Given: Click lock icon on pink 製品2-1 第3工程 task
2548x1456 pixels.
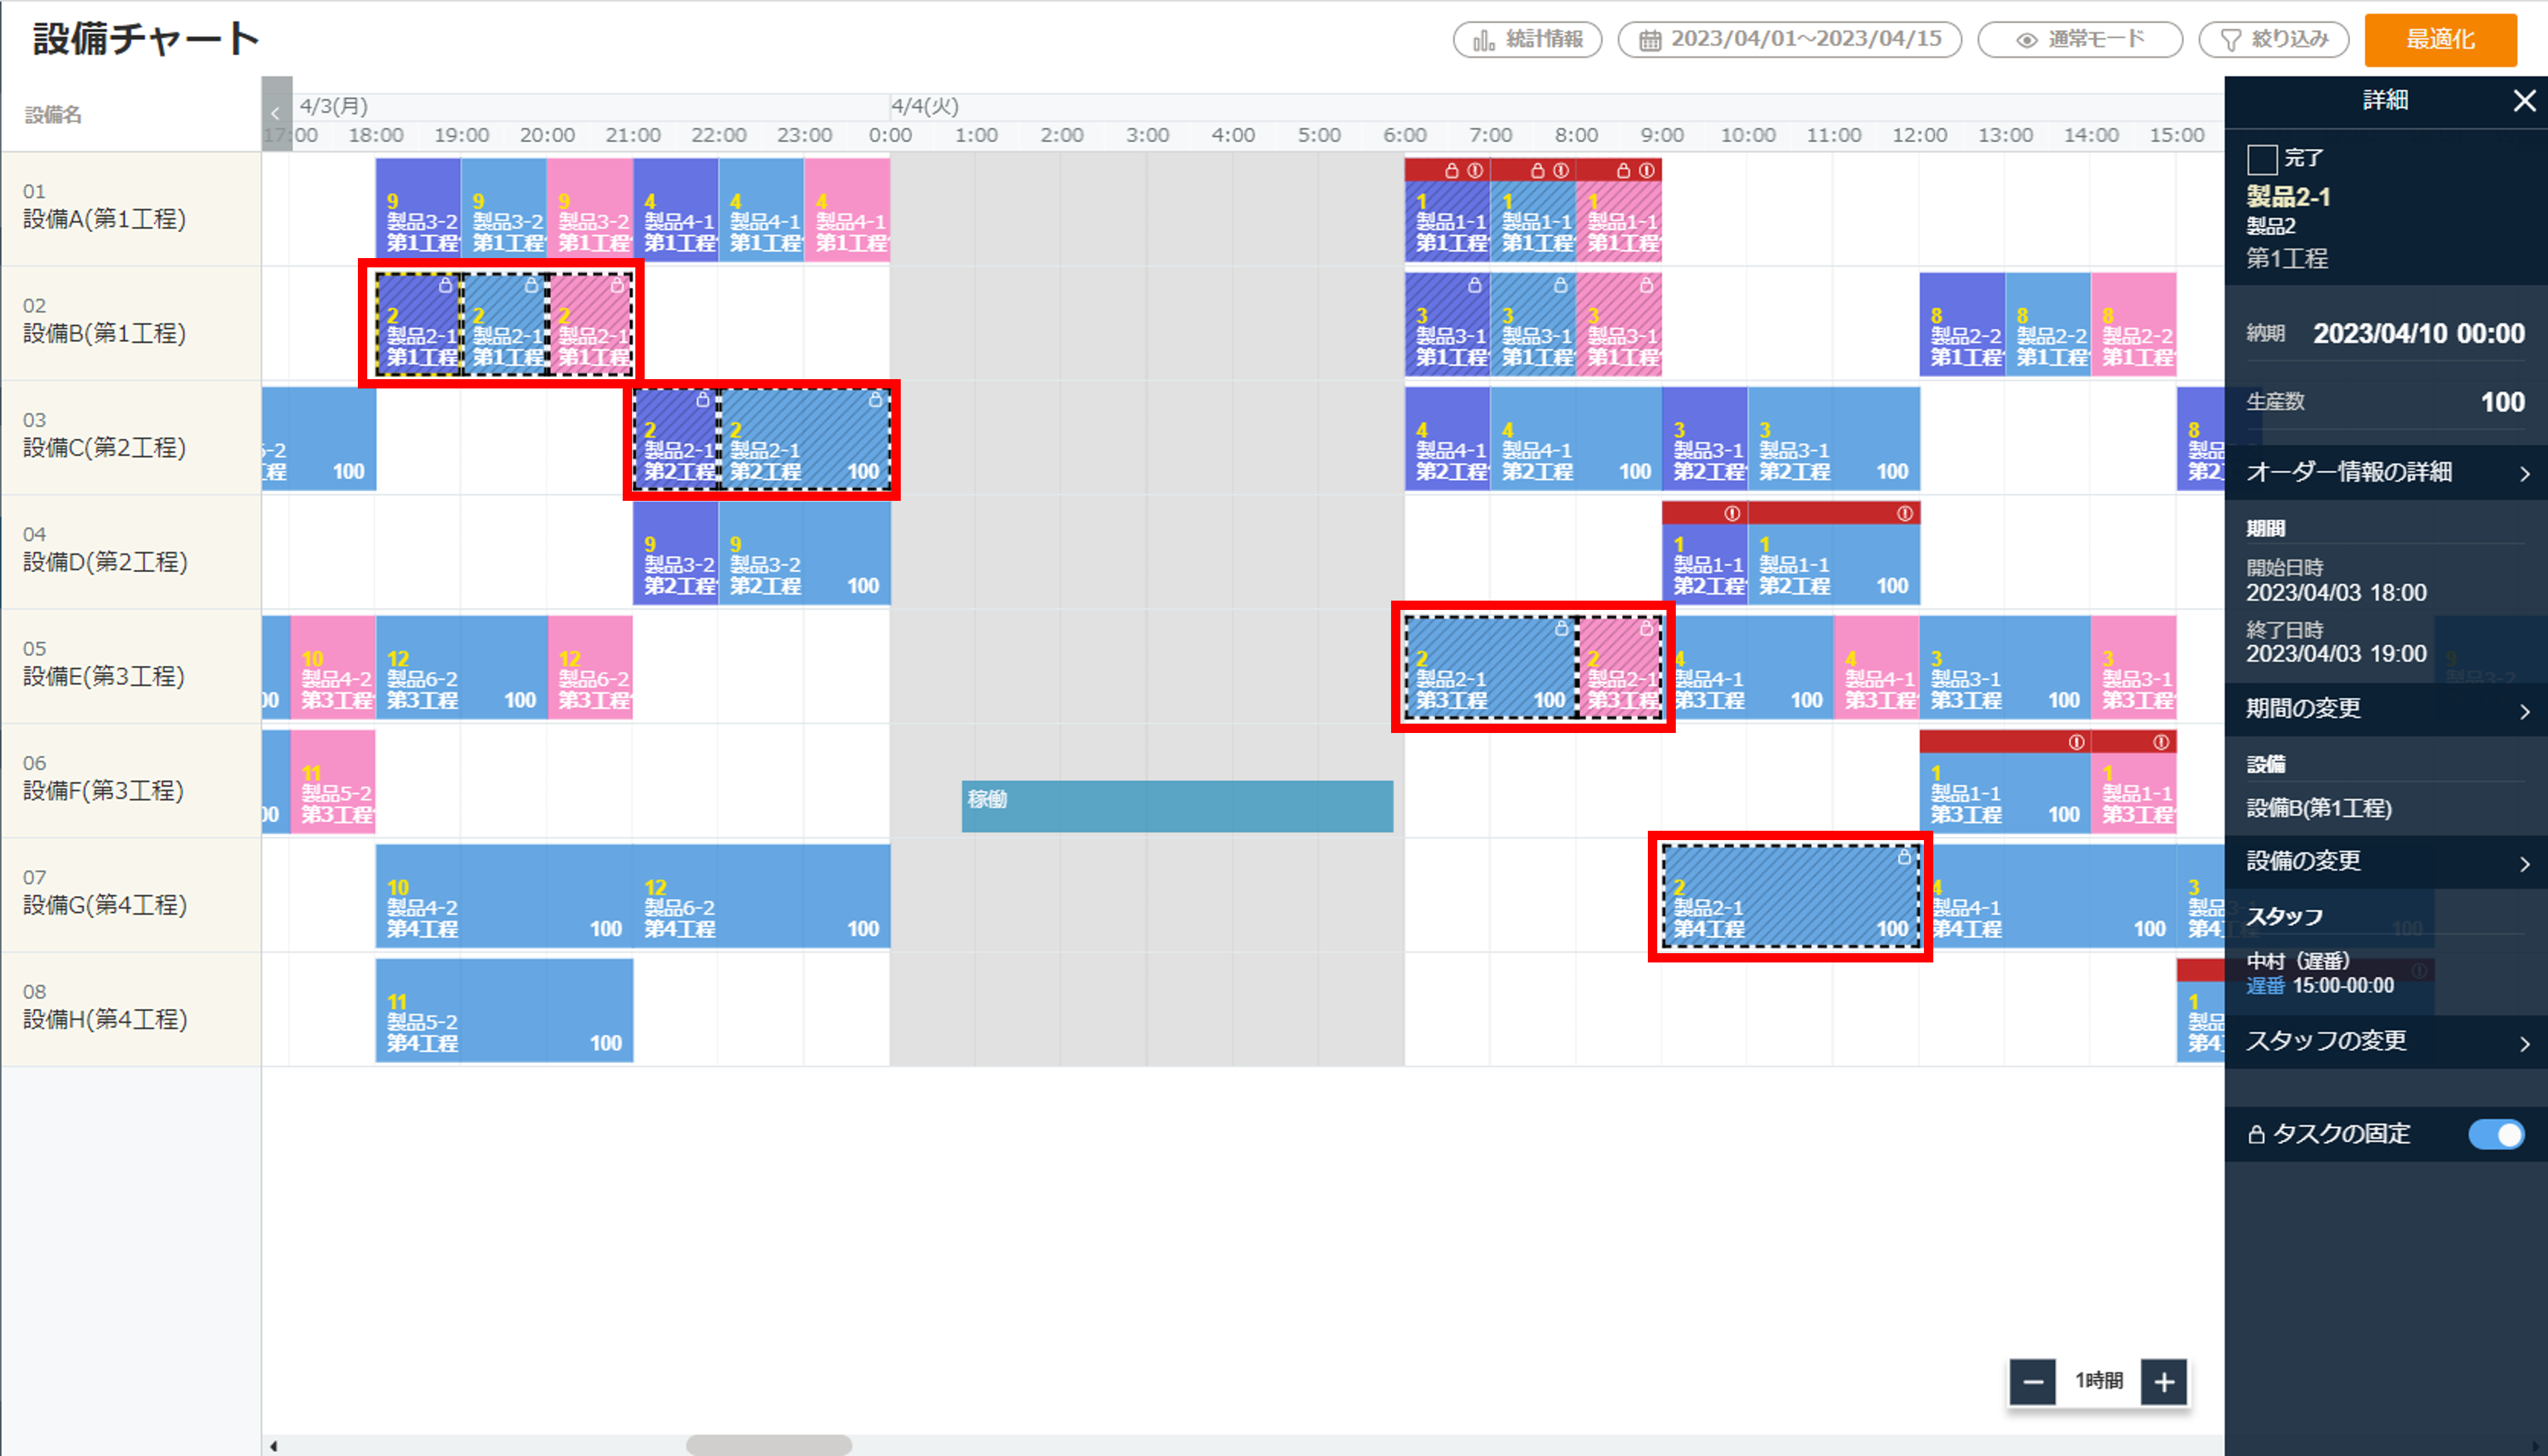Looking at the screenshot, I should (x=1647, y=628).
